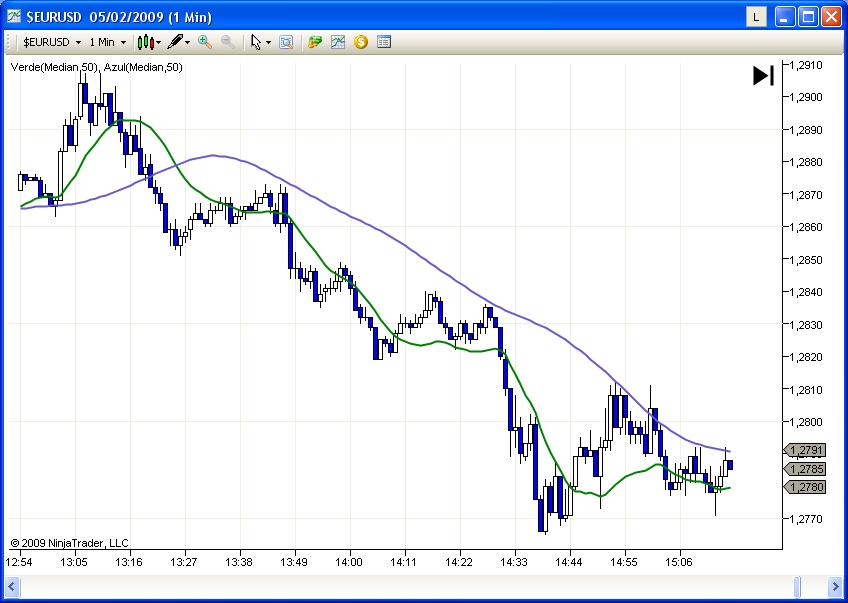Image resolution: width=848 pixels, height=603 pixels.
Task: Click the 14:33 time axis label
Action: pyautogui.click(x=514, y=562)
